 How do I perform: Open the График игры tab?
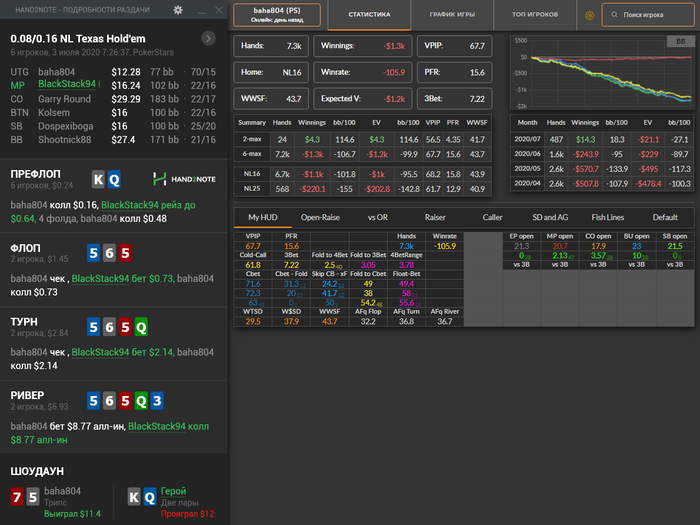coord(453,15)
